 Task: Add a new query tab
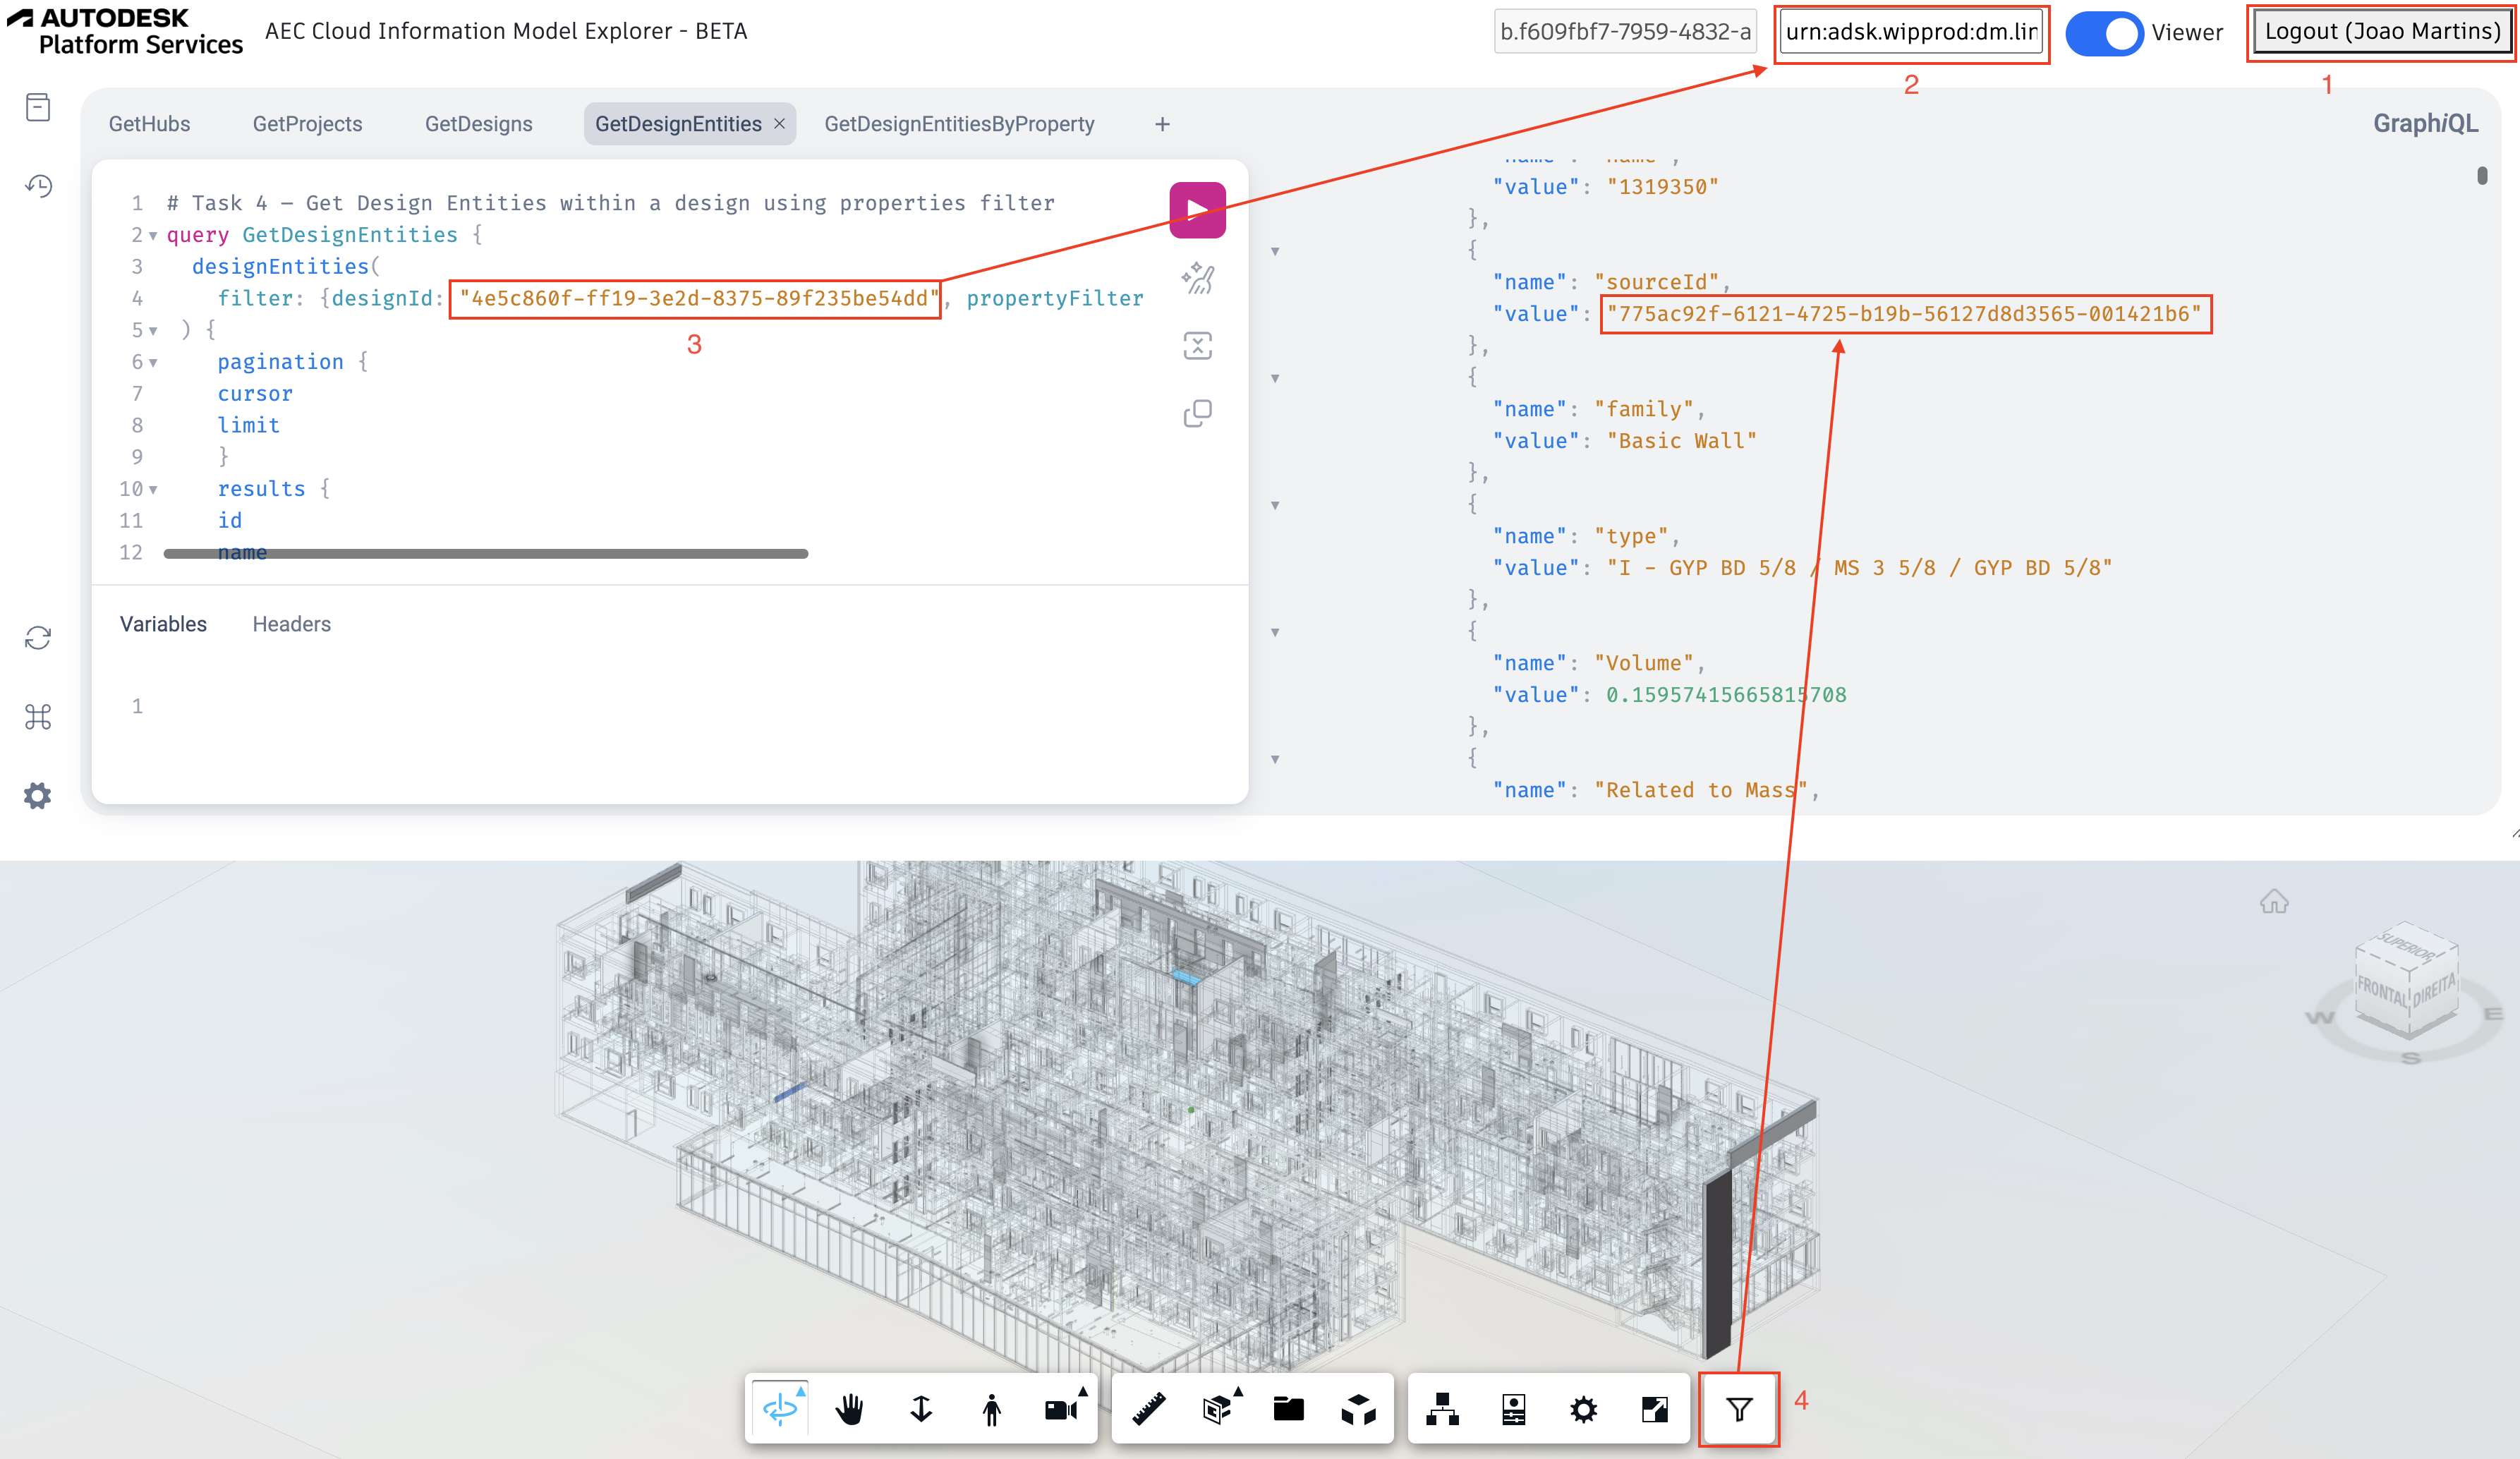1161,124
